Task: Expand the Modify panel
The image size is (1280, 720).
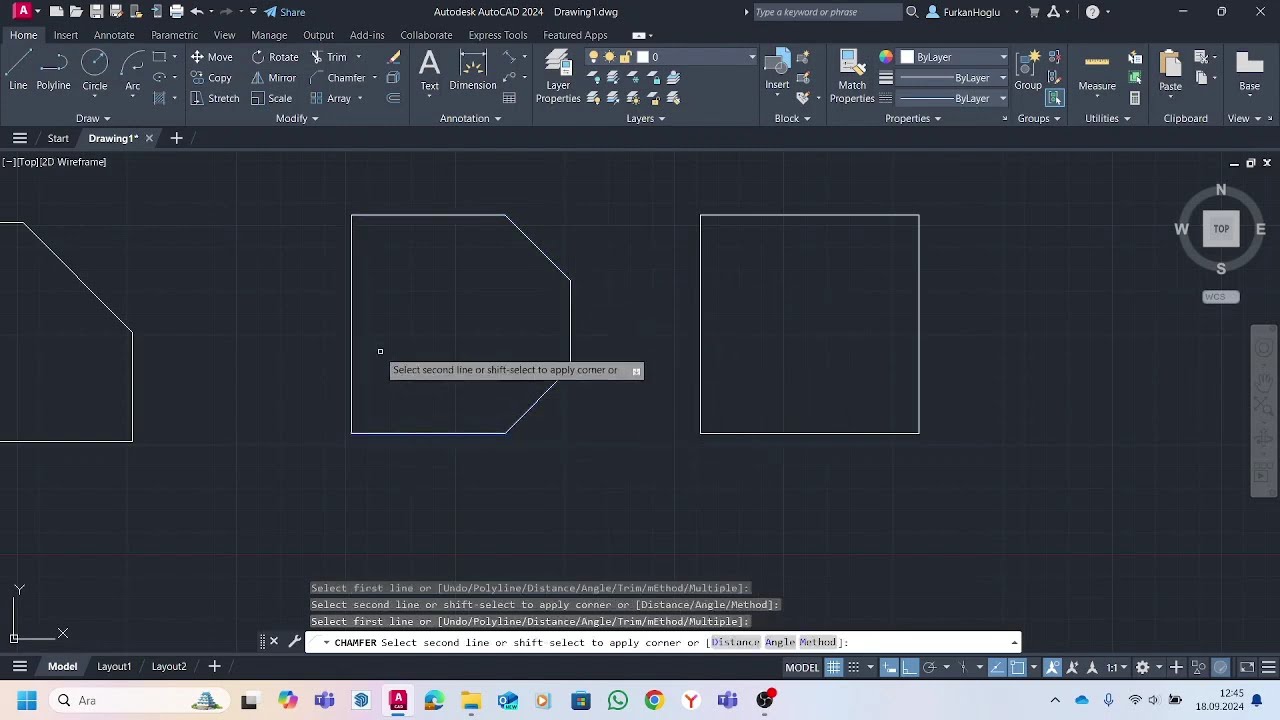Action: pos(297,118)
